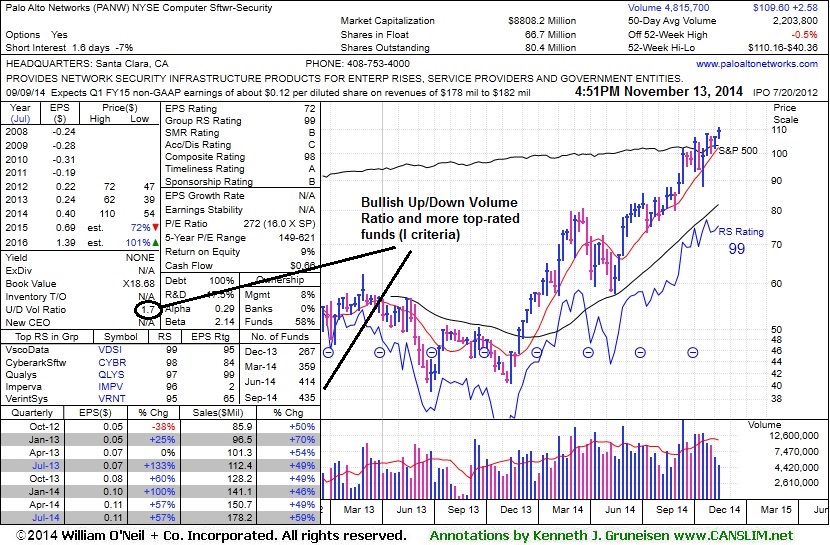Click the Return on Equity row
Viewport: 830px width, 545px height.
pos(240,252)
